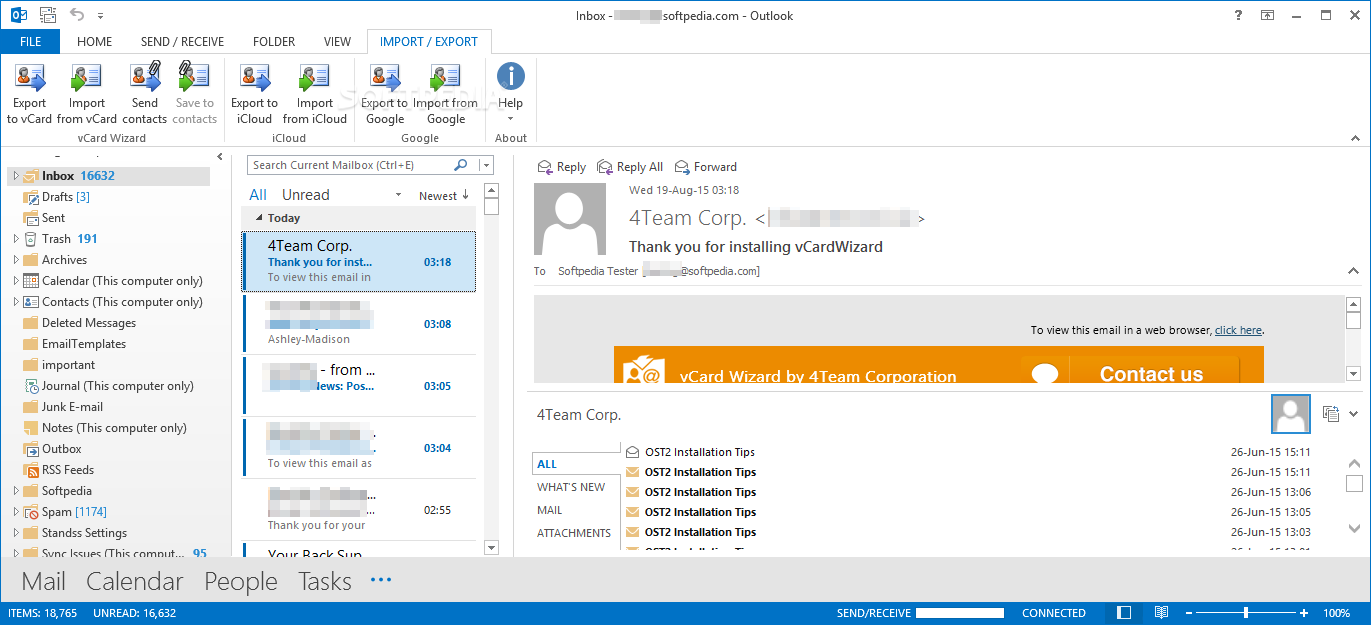Switch to the FOLDER tab
Viewport: 1371px width, 625px height.
tap(274, 42)
